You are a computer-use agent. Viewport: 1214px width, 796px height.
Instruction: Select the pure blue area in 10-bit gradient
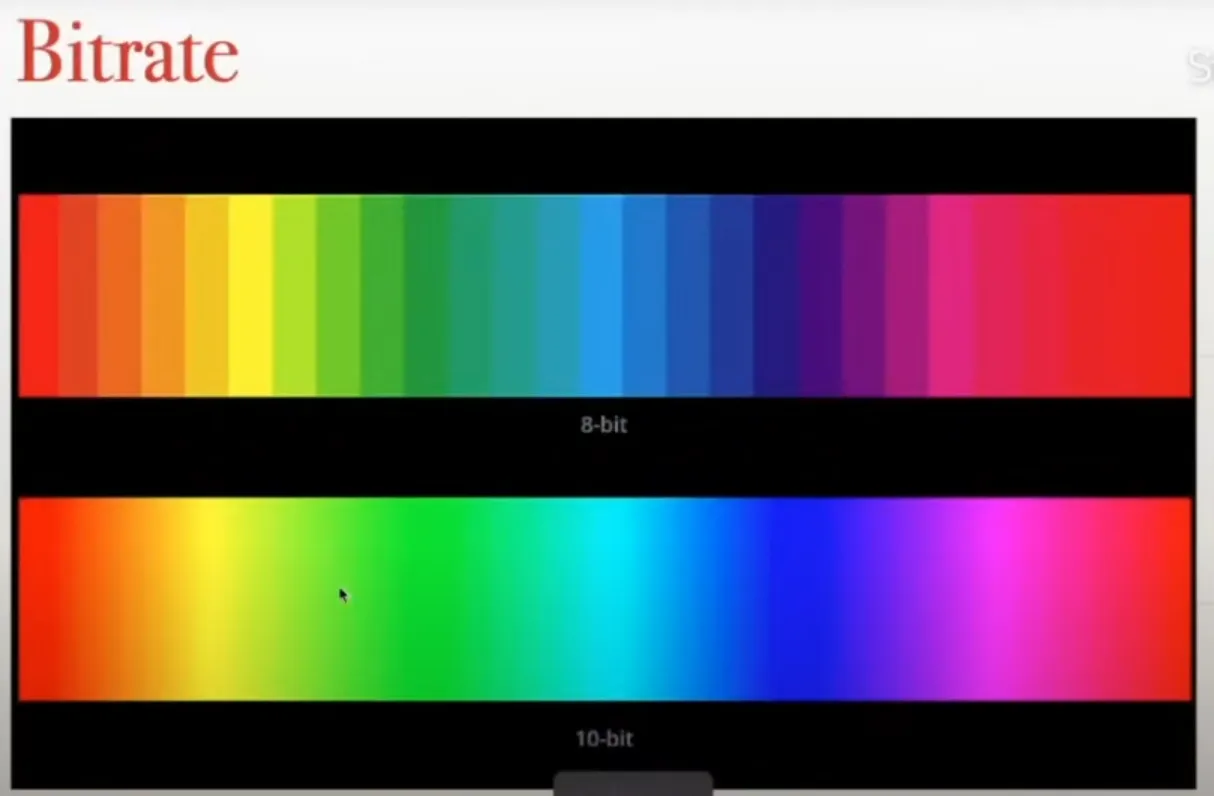pyautogui.click(x=790, y=598)
